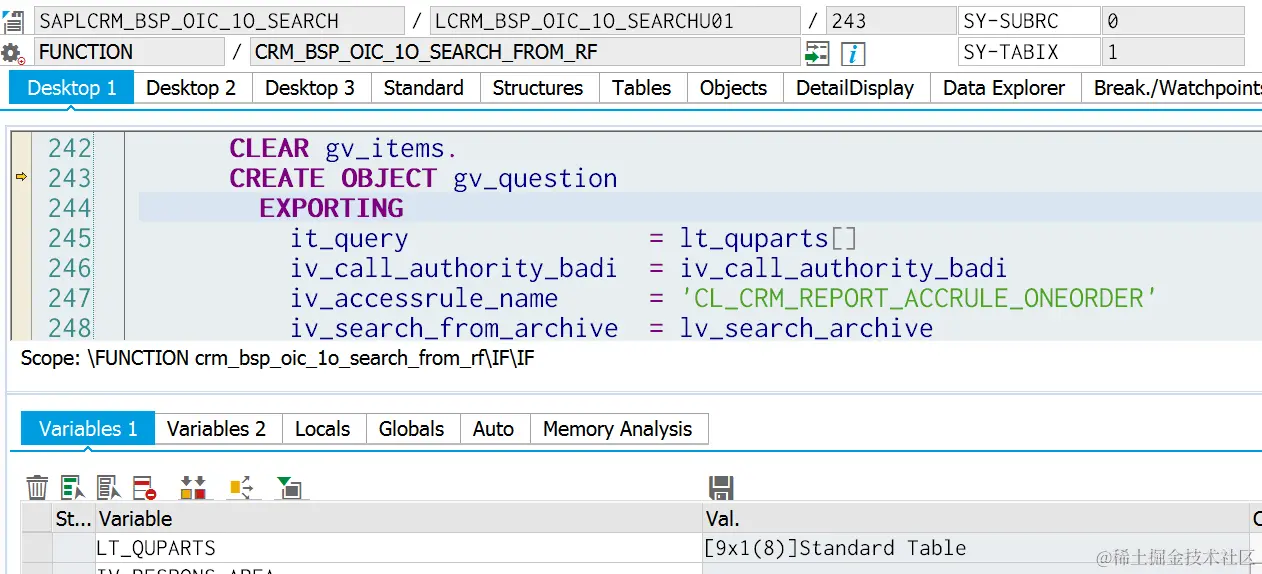Viewport: 1262px width, 574px height.
Task: Click the FUNCTION event type field
Action: coord(129,52)
